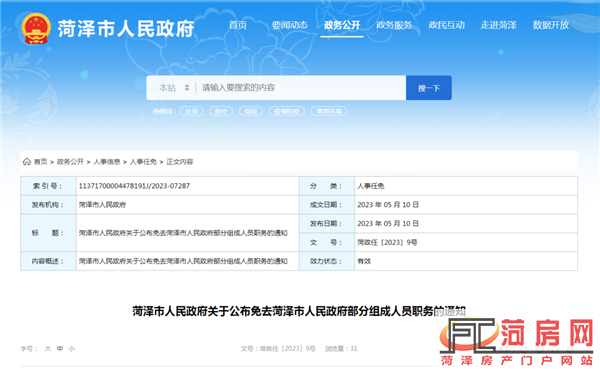Click the 成文日期 value 2023年05月10日
This screenshot has width=600, height=369.
[388, 205]
